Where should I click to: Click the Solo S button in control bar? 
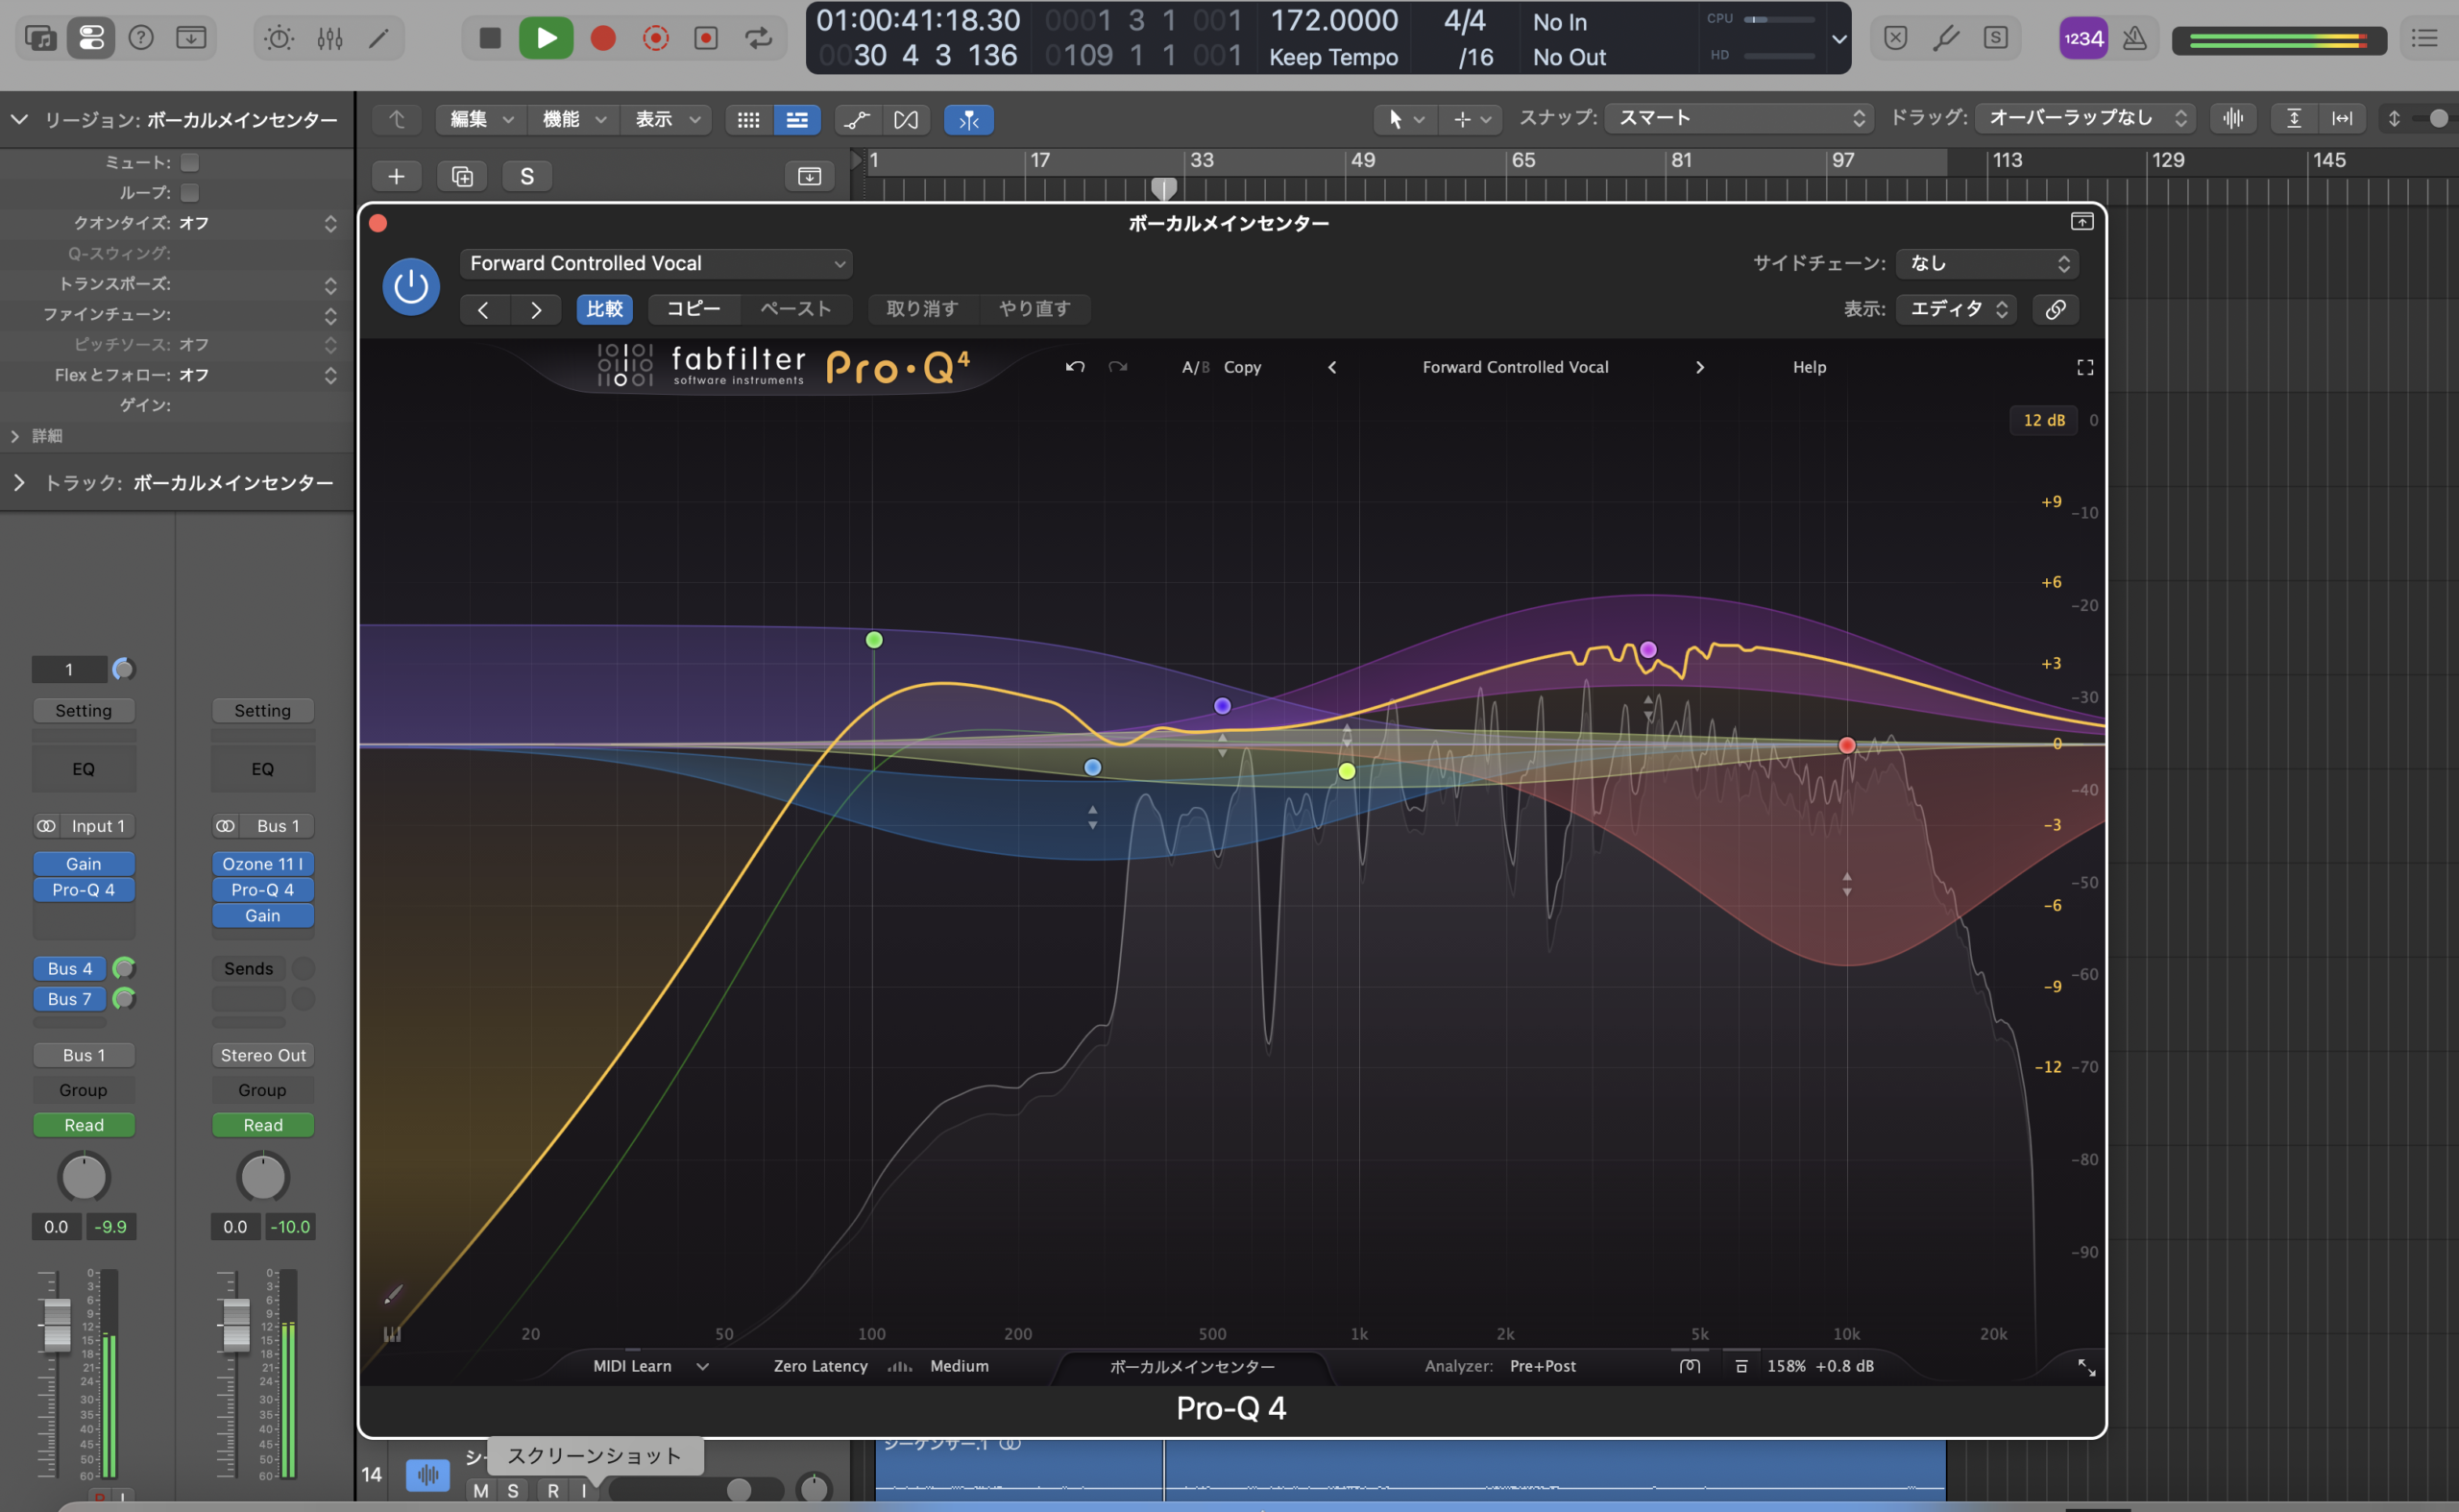pos(1995,38)
